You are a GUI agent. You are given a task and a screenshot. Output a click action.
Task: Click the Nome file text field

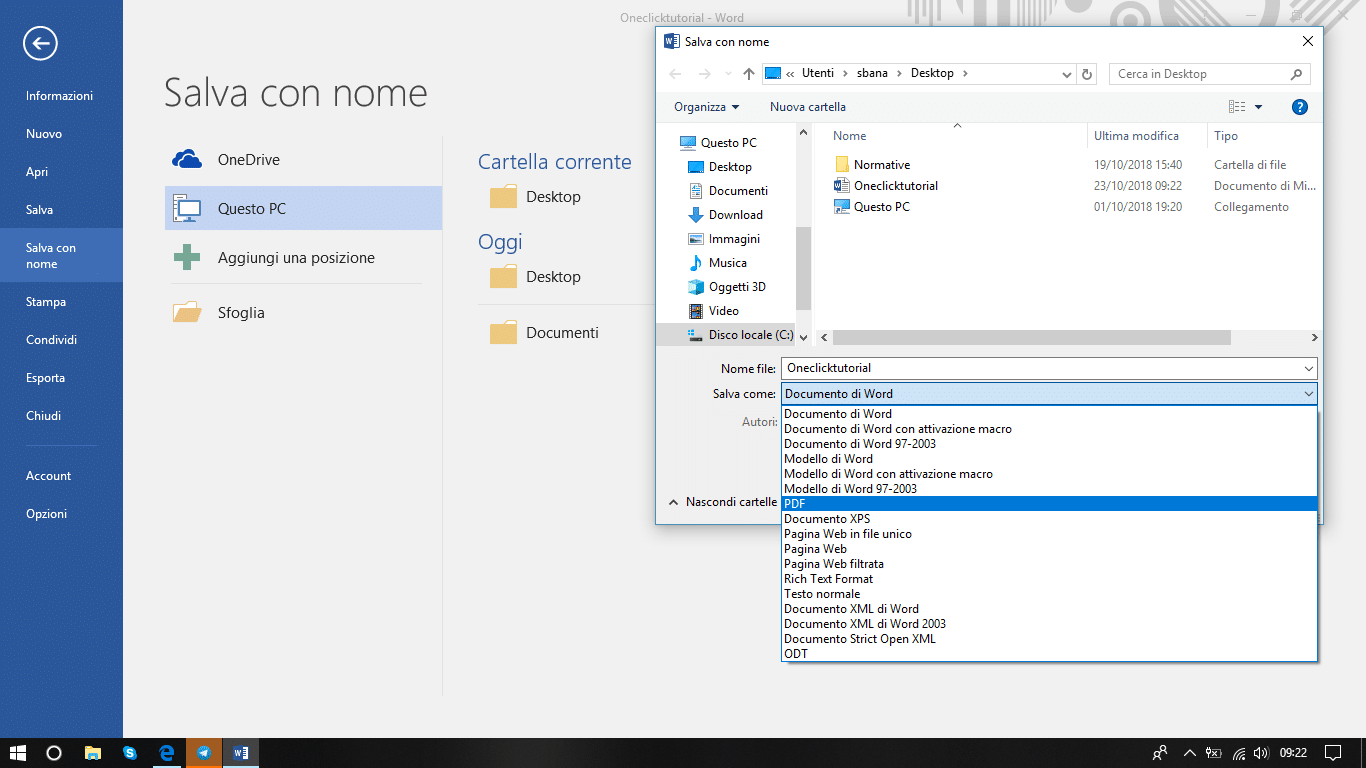coord(1041,369)
